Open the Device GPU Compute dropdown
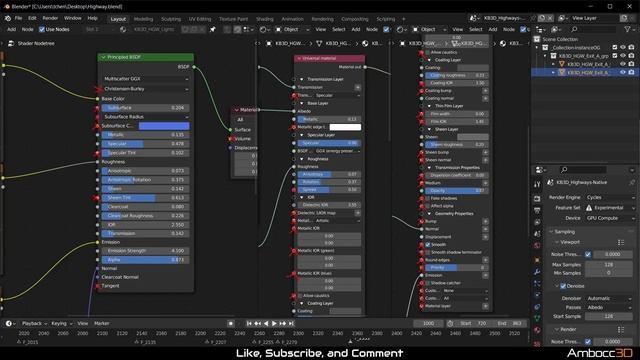This screenshot has width=640, height=360. [610, 218]
